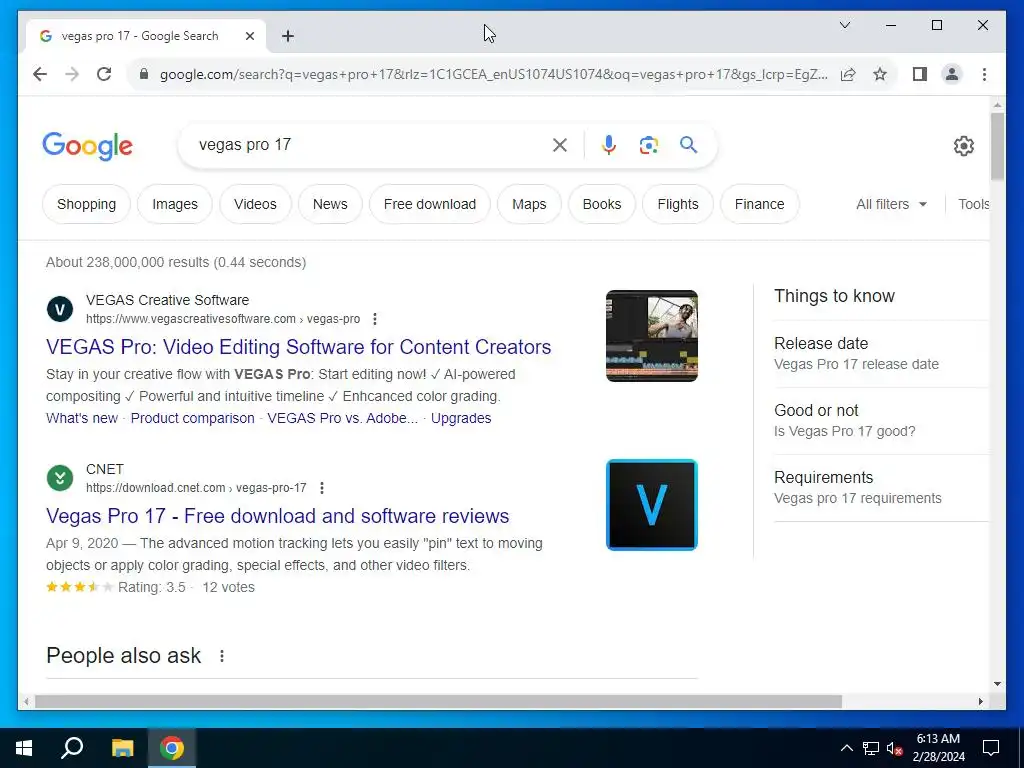Screen dimensions: 1024x768
Task: Open the muted volume tray icon
Action: point(894,748)
